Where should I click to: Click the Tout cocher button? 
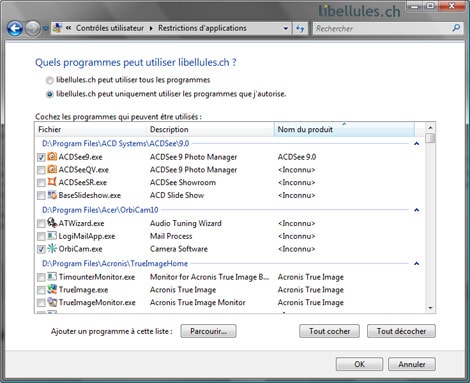click(x=329, y=331)
